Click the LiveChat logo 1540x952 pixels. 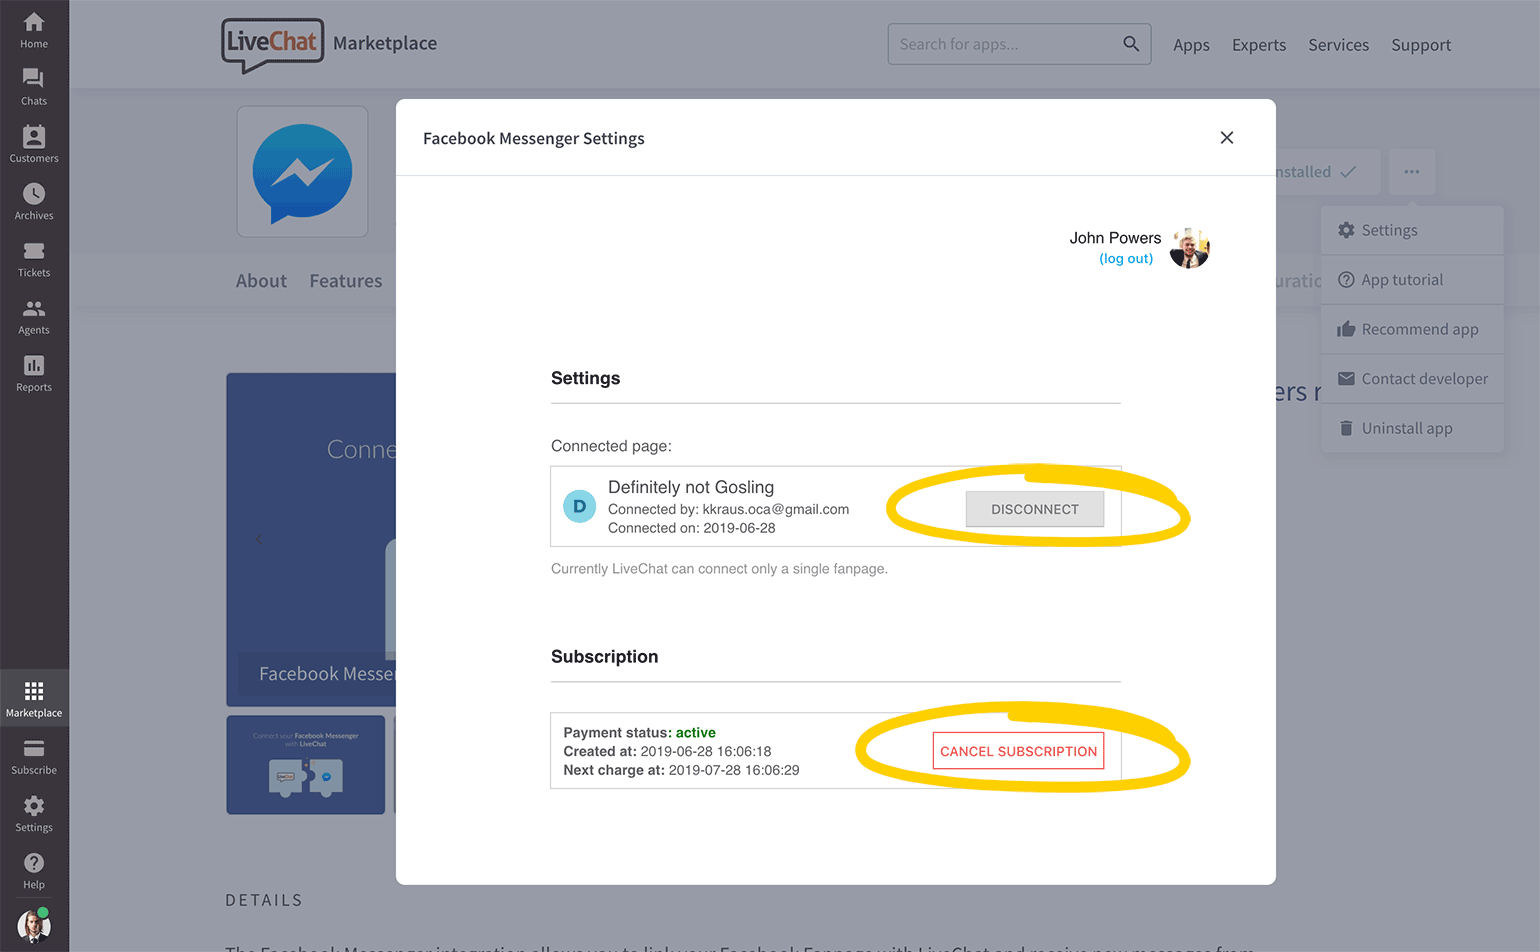[x=272, y=45]
